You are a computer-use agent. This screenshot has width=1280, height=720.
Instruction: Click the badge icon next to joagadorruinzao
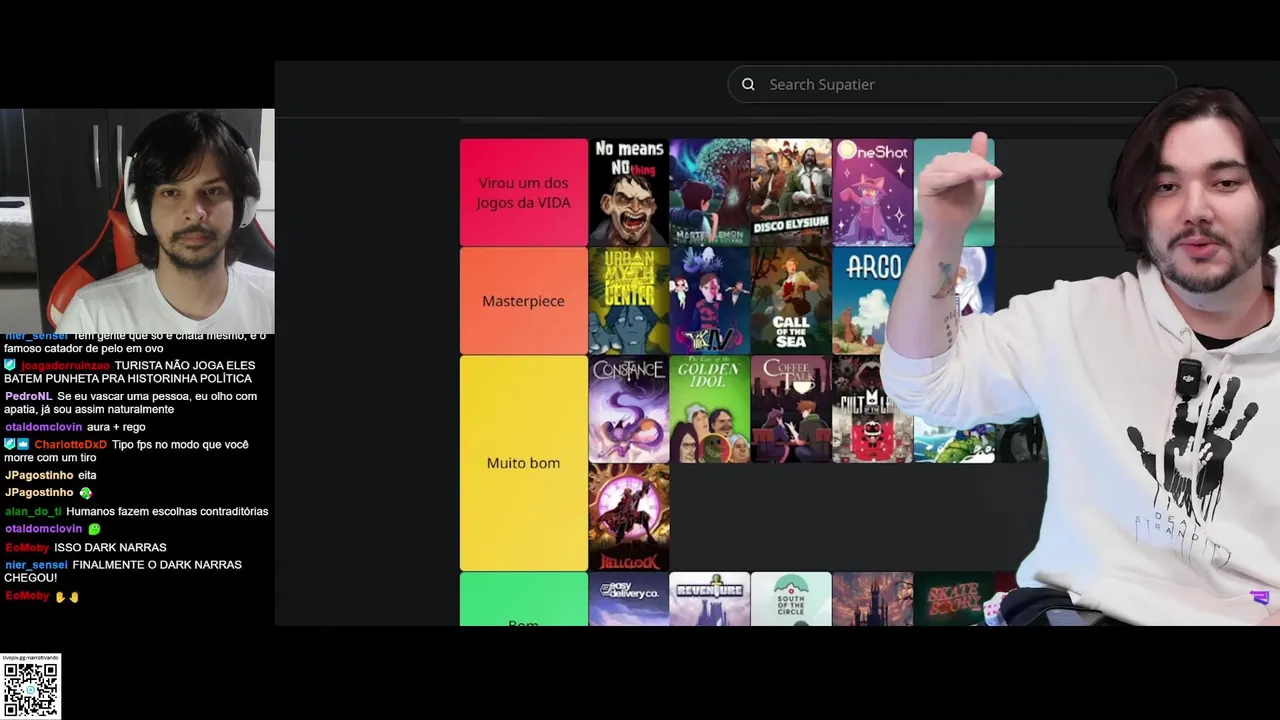pyautogui.click(x=10, y=366)
